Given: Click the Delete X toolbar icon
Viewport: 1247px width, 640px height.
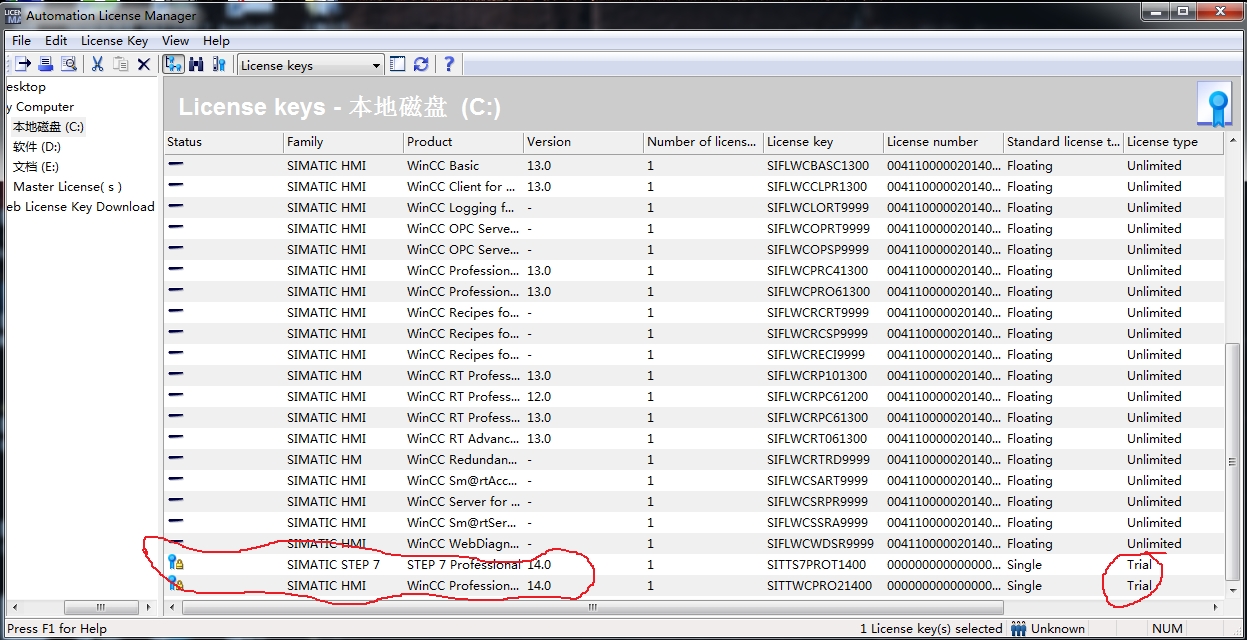Looking at the screenshot, I should (143, 65).
